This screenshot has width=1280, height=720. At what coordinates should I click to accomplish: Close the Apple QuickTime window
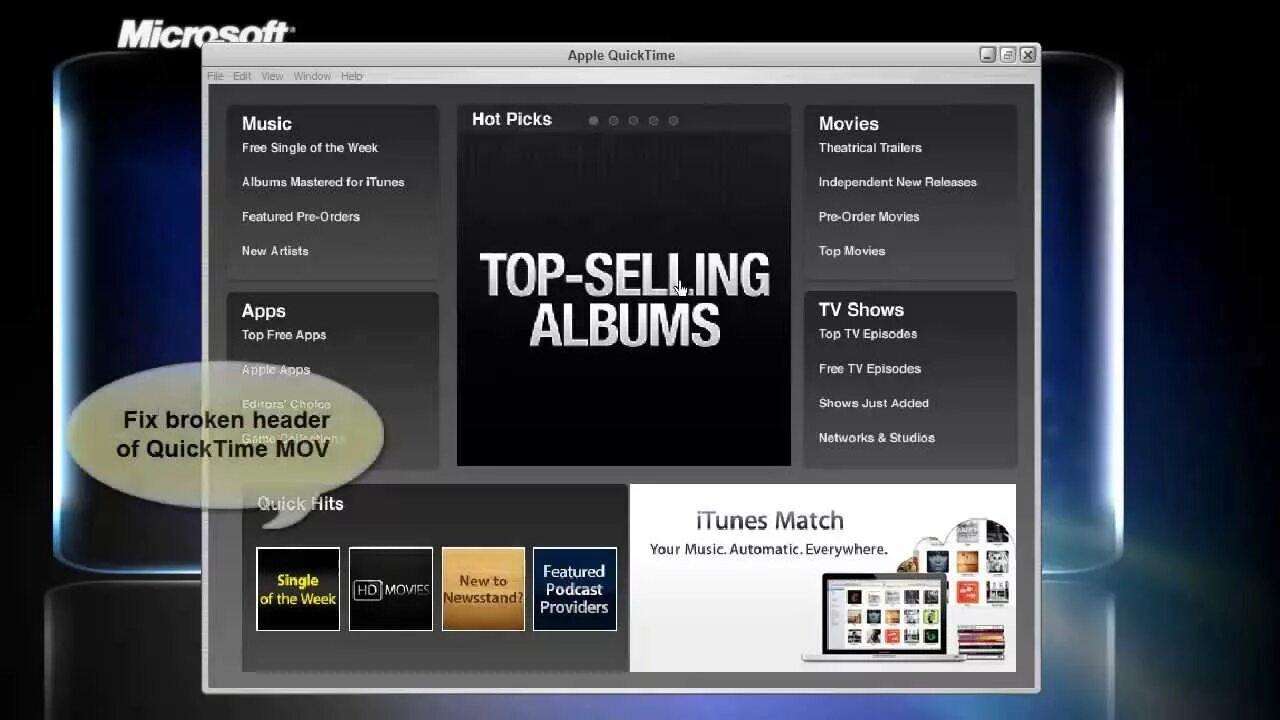tap(1028, 55)
